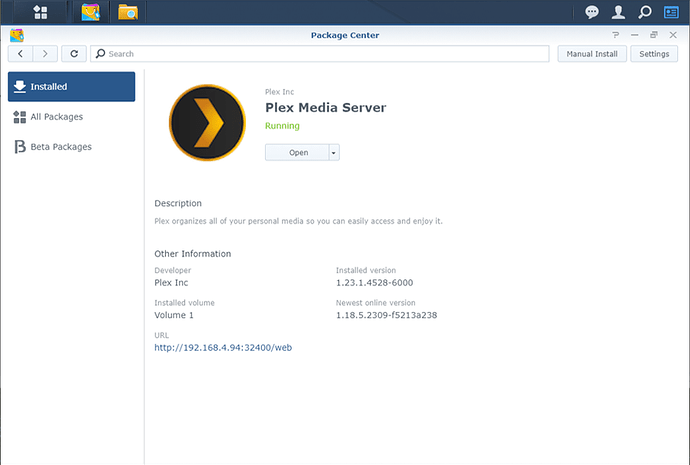Close the Package Center window
The height and width of the screenshot is (465, 690).
[x=673, y=35]
